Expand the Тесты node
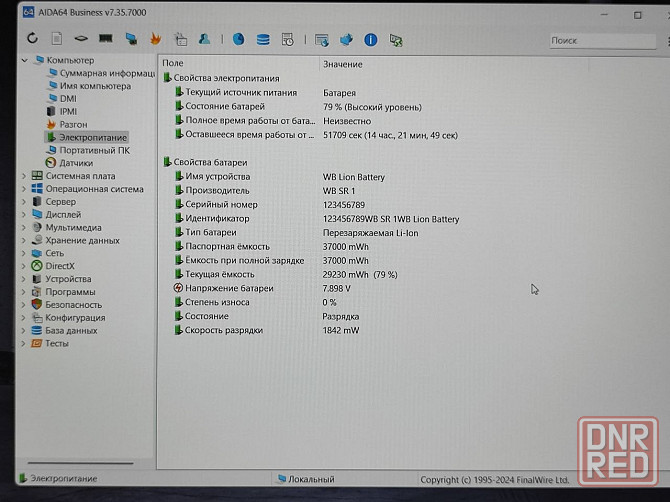The image size is (670, 502). pos(24,343)
